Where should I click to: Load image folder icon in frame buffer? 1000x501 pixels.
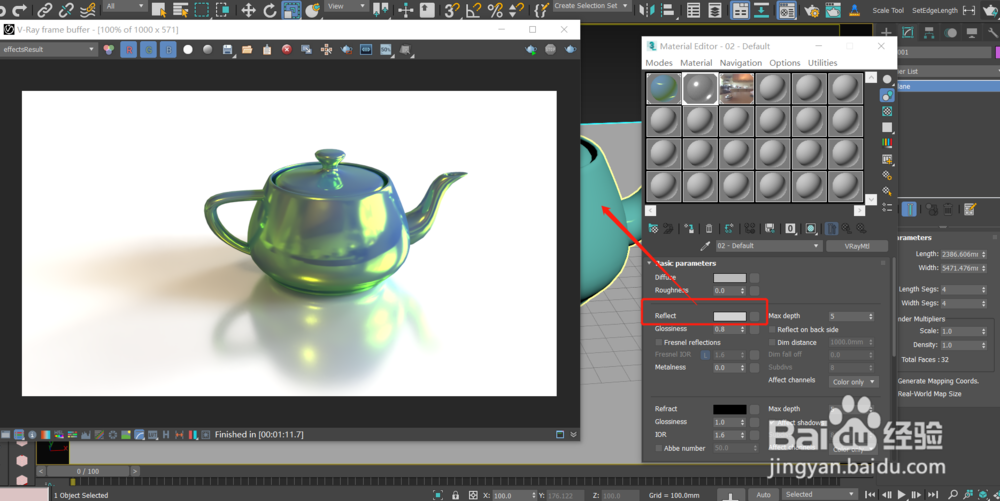pyautogui.click(x=247, y=50)
